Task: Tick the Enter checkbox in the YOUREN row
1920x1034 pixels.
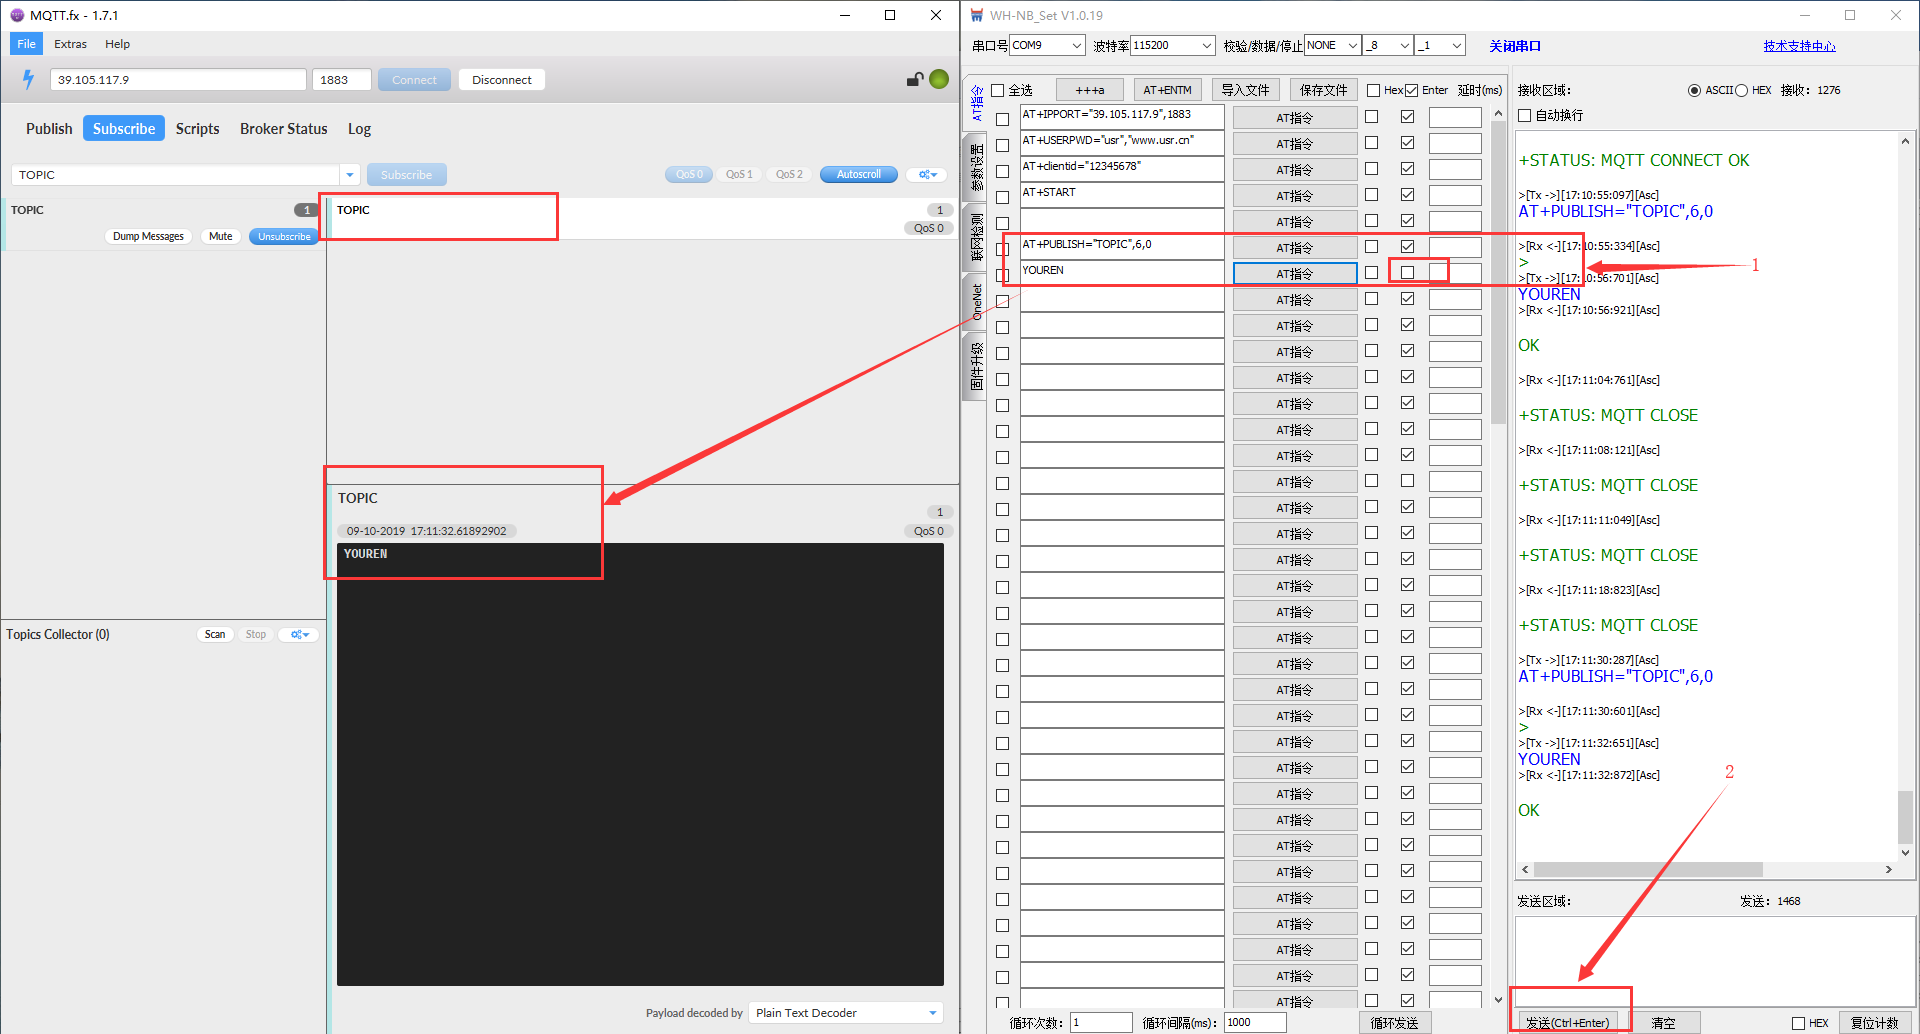Action: click(x=1407, y=272)
